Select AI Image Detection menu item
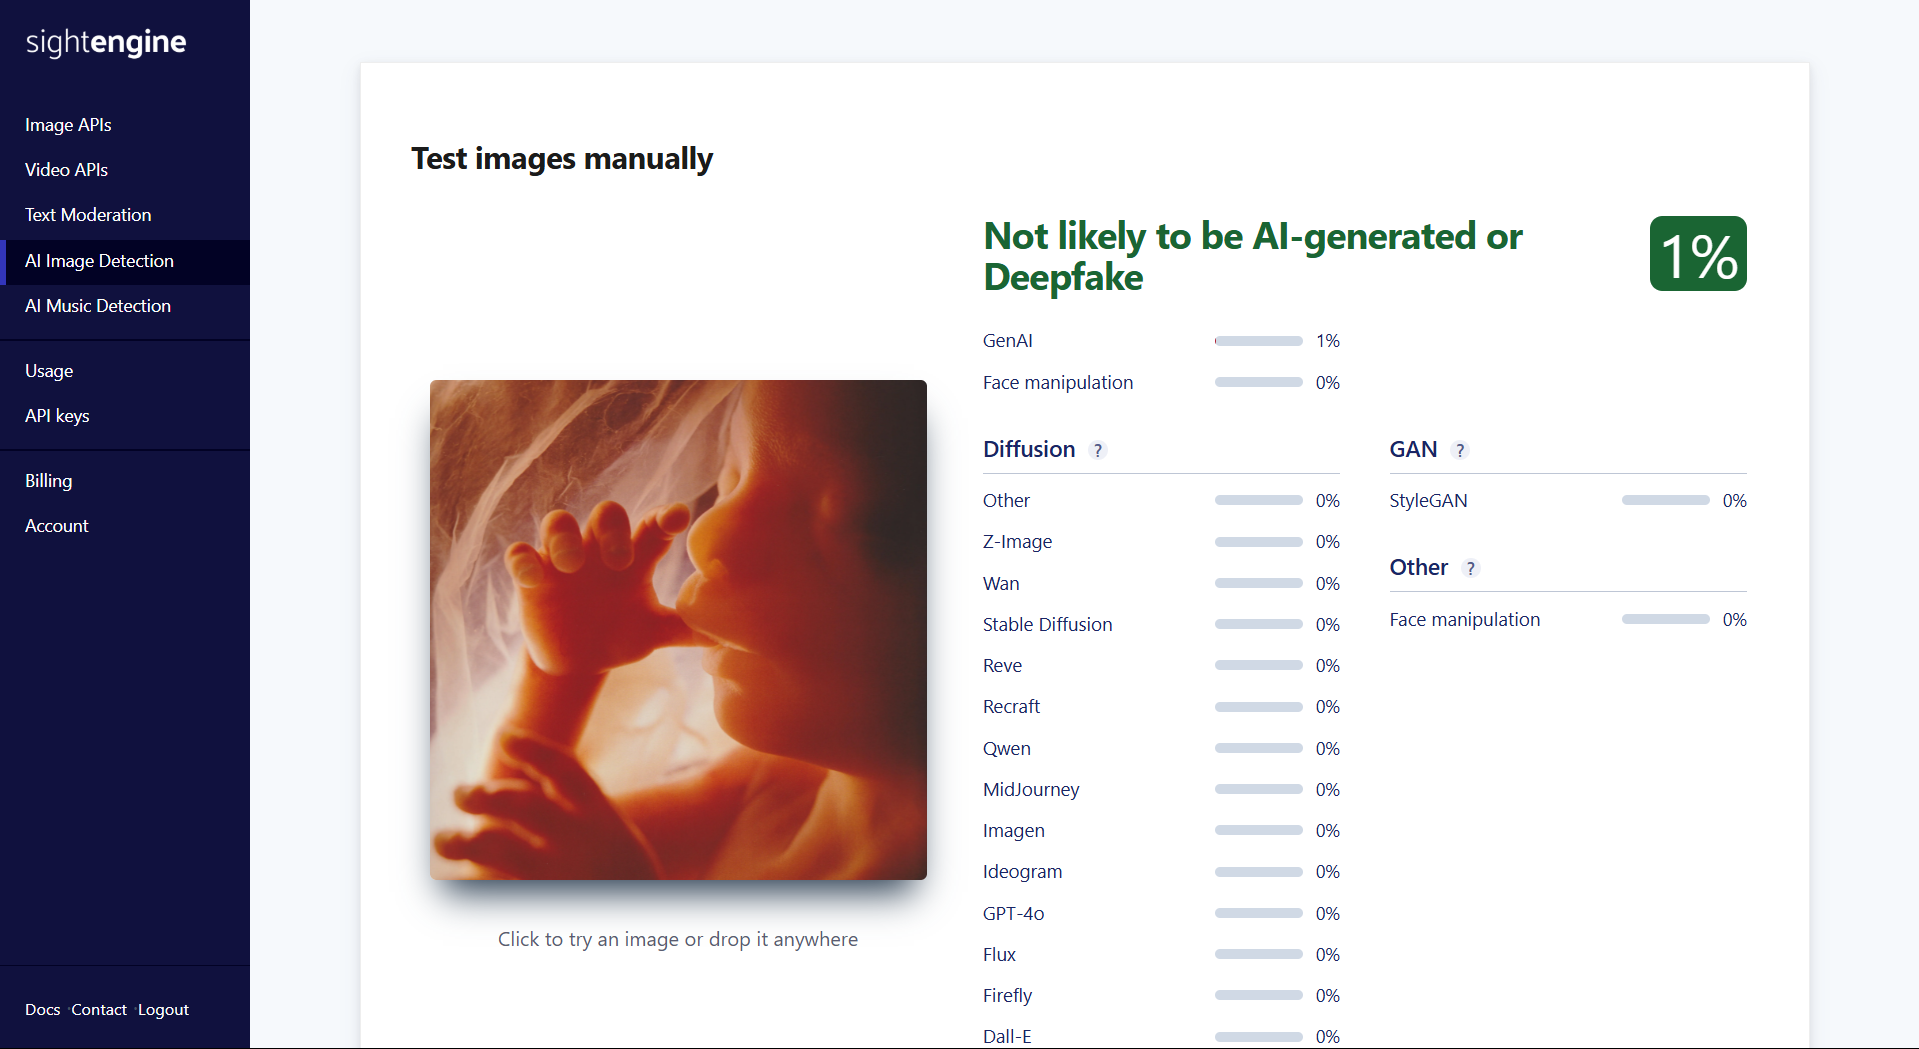Screen dimensions: 1919x1049 (99, 261)
